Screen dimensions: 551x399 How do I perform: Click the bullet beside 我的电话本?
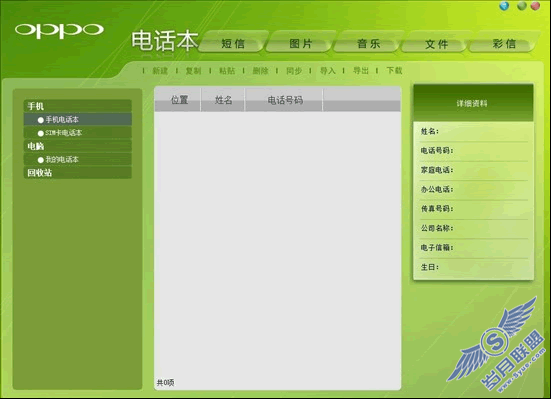click(x=40, y=160)
